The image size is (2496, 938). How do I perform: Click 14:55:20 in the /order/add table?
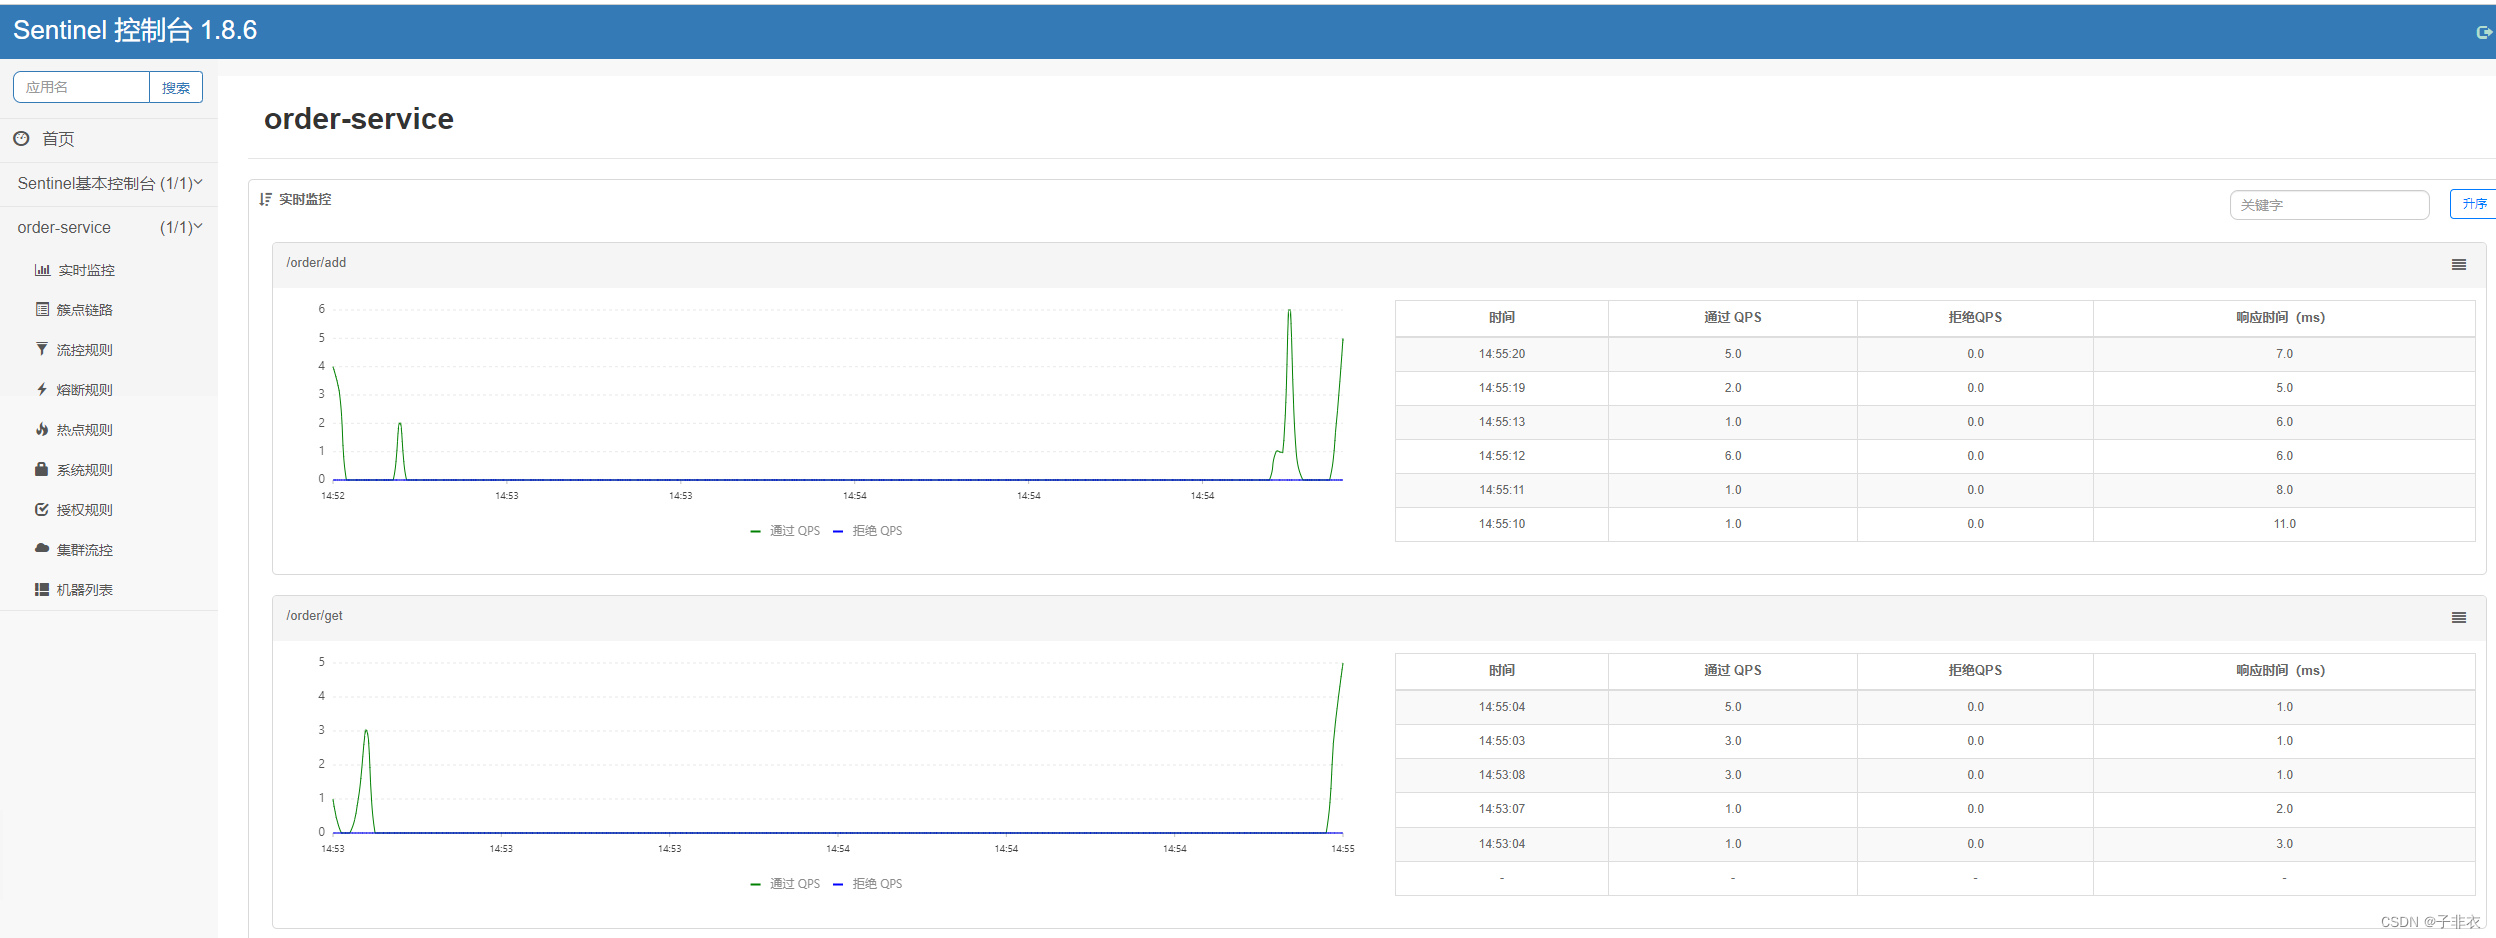point(1502,354)
